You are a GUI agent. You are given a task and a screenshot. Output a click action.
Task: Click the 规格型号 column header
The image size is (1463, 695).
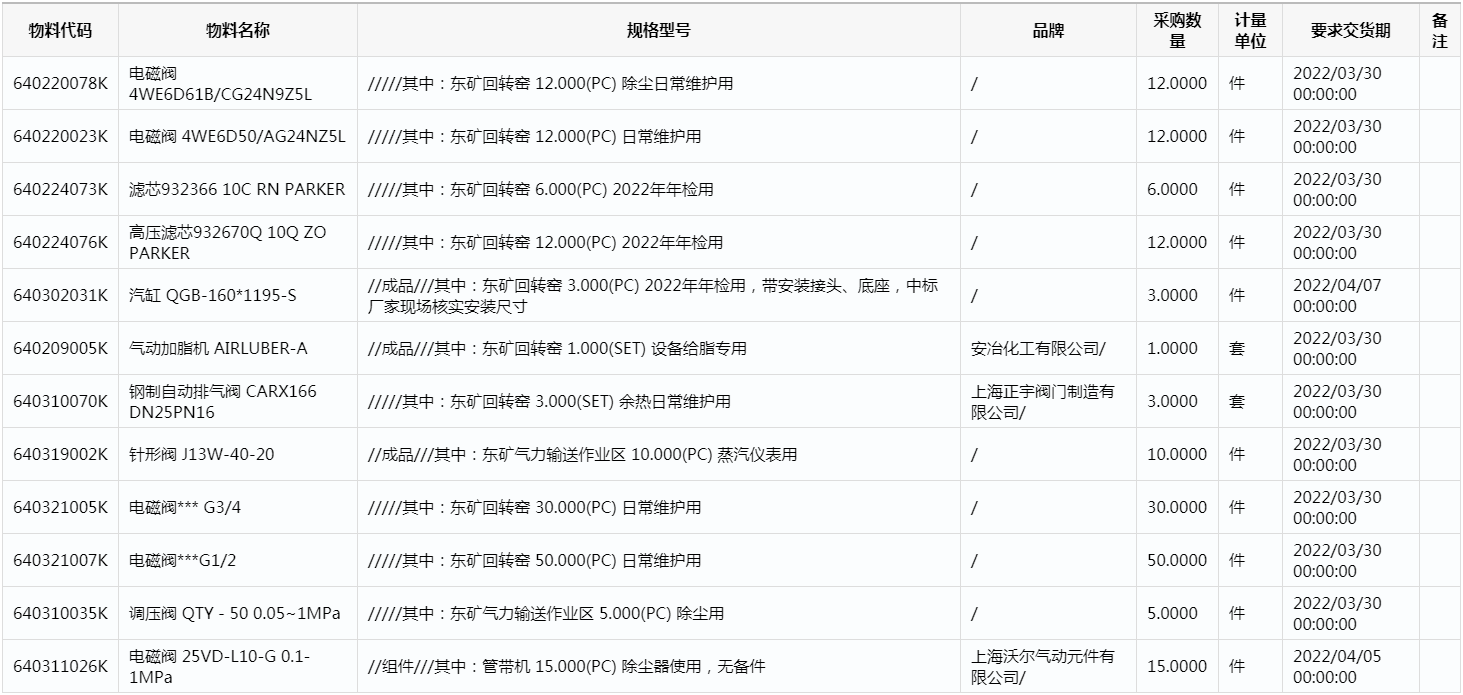tap(658, 31)
